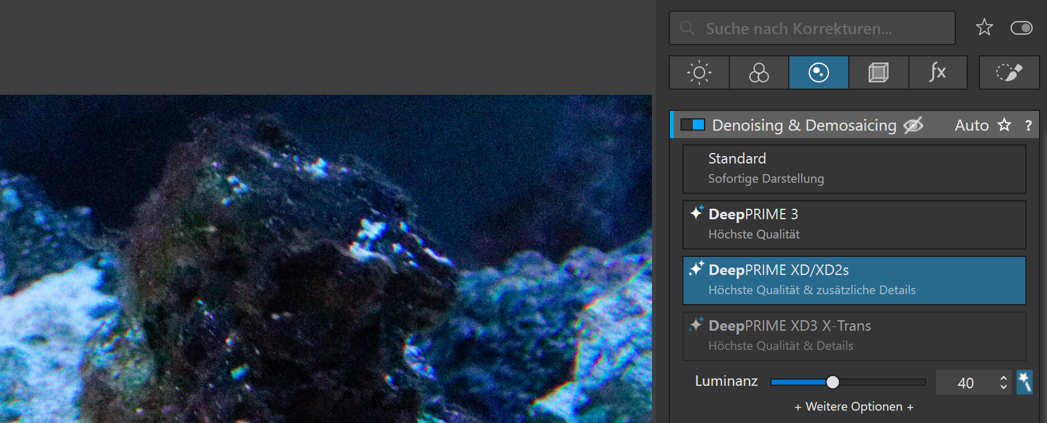Open help for Denoising & Demosaicing

pyautogui.click(x=1028, y=125)
